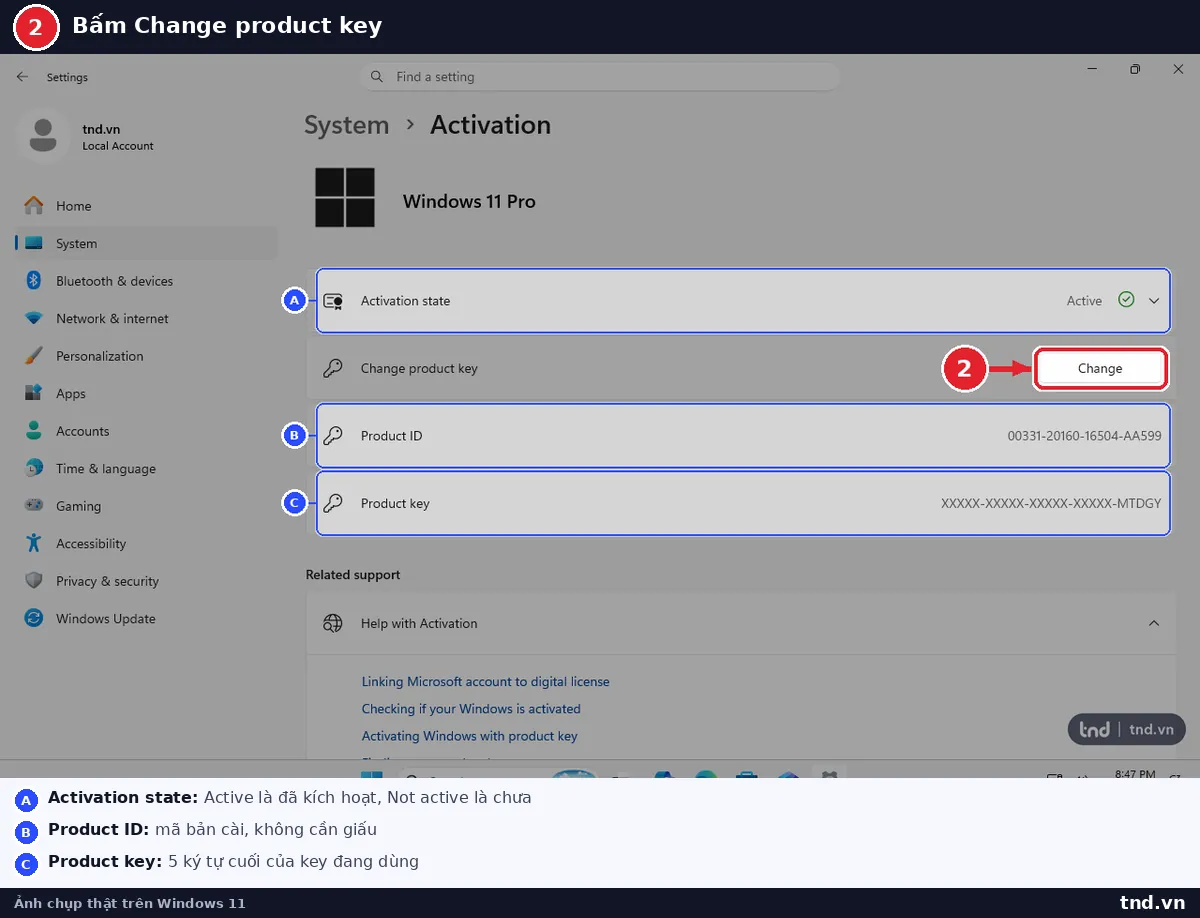
Task: Click the Network wifi icon
Action: click(x=34, y=318)
